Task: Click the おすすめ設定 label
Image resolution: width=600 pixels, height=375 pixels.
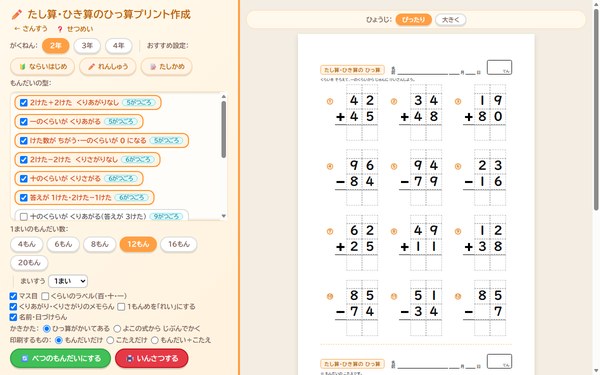Action: pyautogui.click(x=168, y=46)
